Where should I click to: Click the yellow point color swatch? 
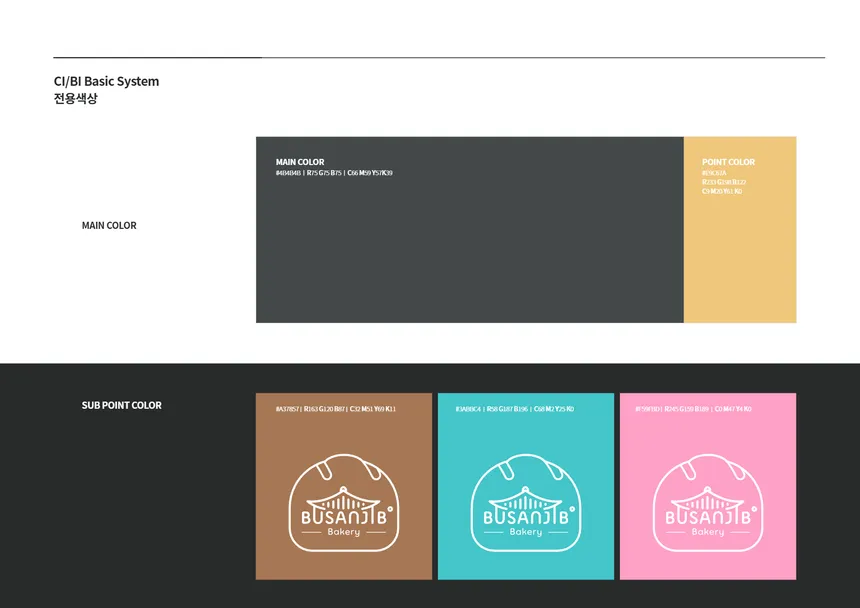[740, 230]
